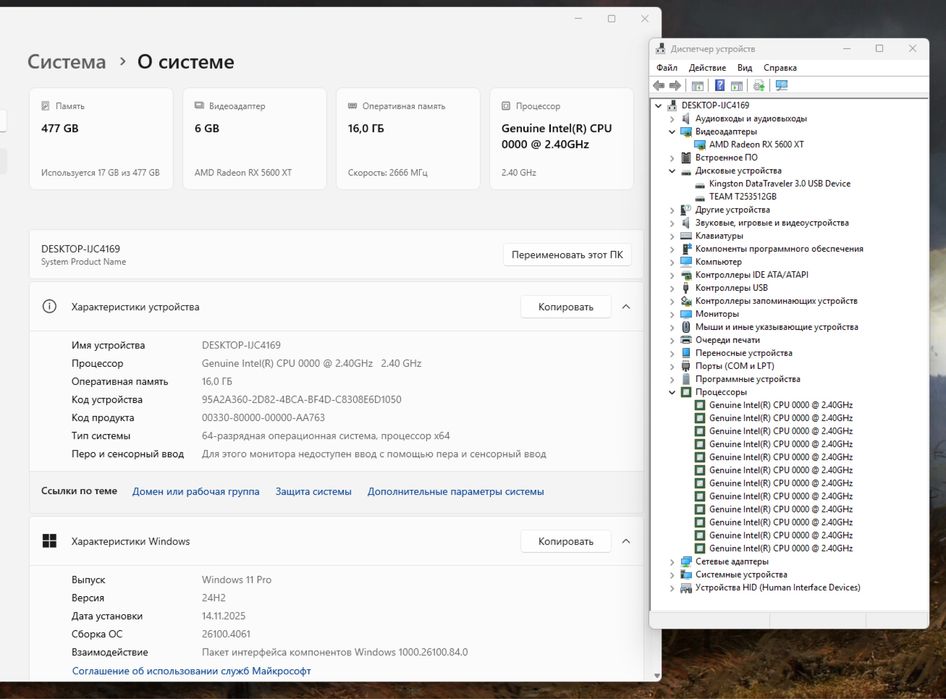Expand the Сетевые адаптеры node
The height and width of the screenshot is (699, 946).
(x=672, y=562)
